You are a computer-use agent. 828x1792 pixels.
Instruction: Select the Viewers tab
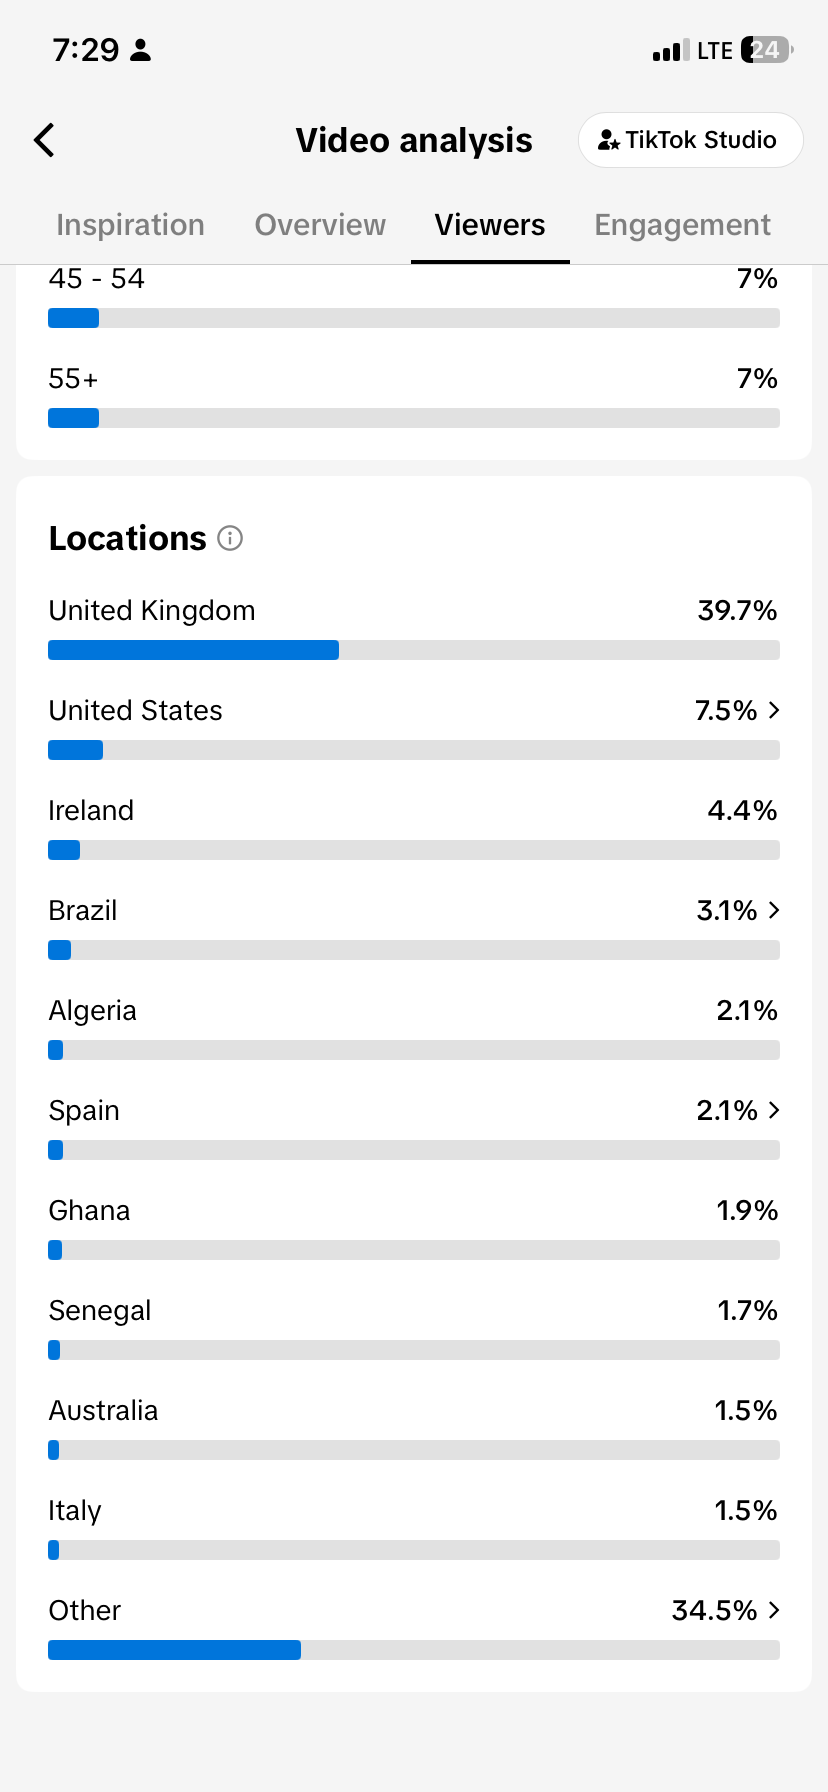[490, 225]
